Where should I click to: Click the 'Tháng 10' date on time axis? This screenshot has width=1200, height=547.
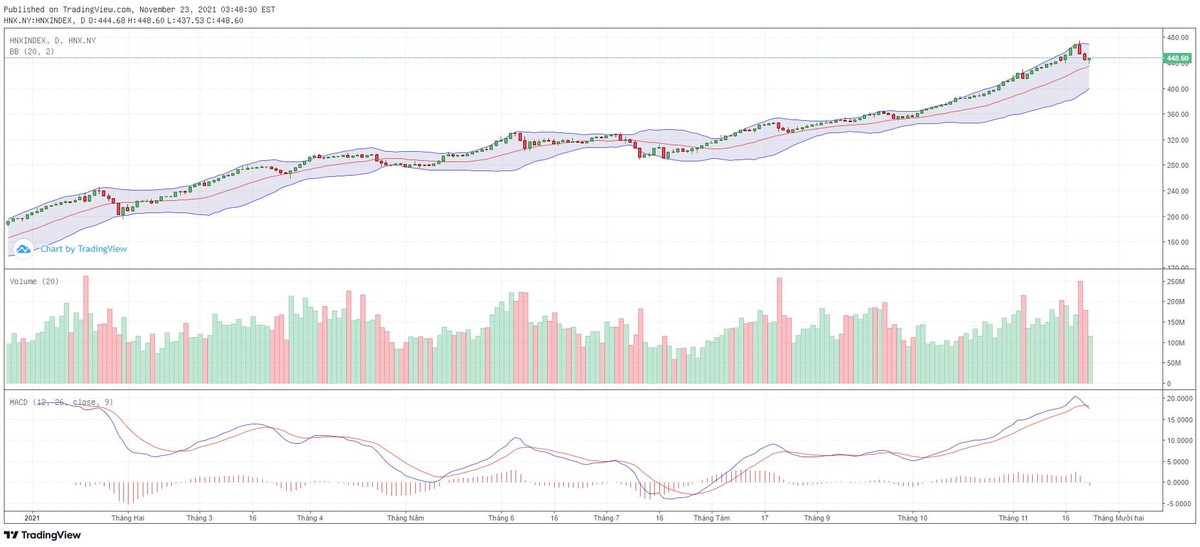[x=912, y=518]
